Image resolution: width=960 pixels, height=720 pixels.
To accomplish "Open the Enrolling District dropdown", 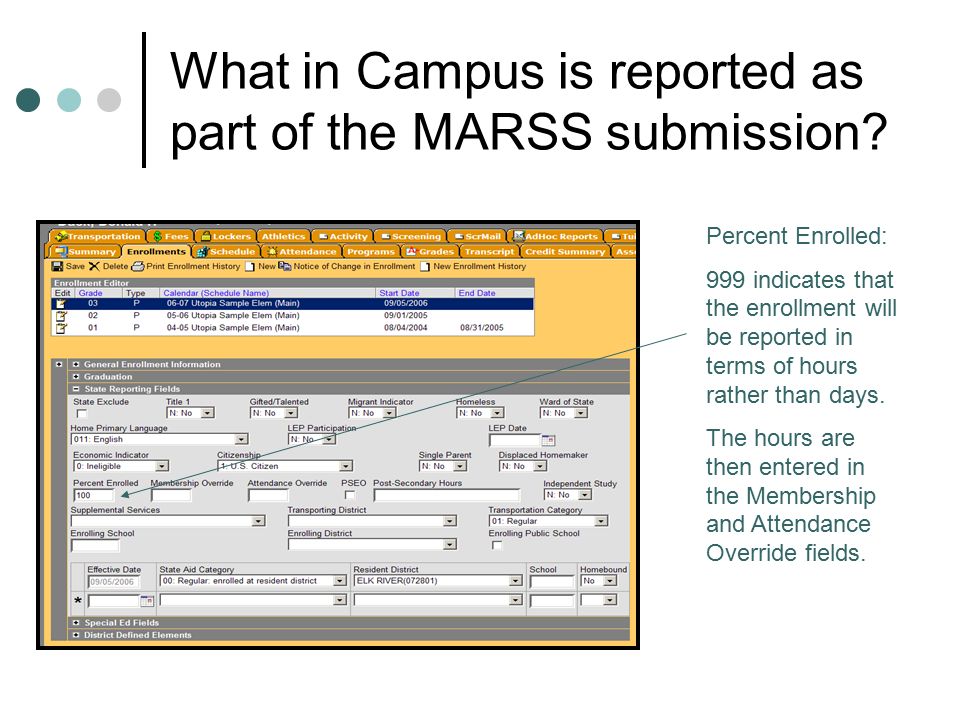I will [x=450, y=544].
